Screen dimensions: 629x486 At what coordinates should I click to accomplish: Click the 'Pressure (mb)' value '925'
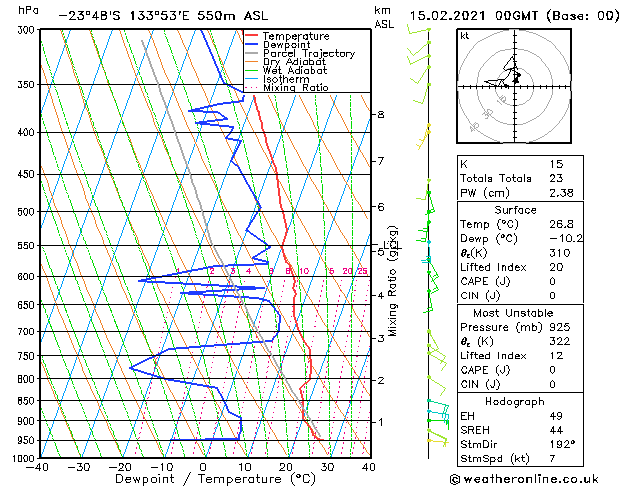tap(560, 327)
